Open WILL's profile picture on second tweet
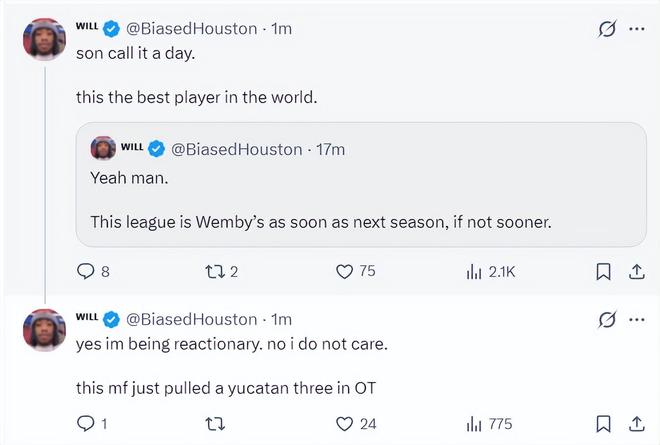 pyautogui.click(x=44, y=330)
